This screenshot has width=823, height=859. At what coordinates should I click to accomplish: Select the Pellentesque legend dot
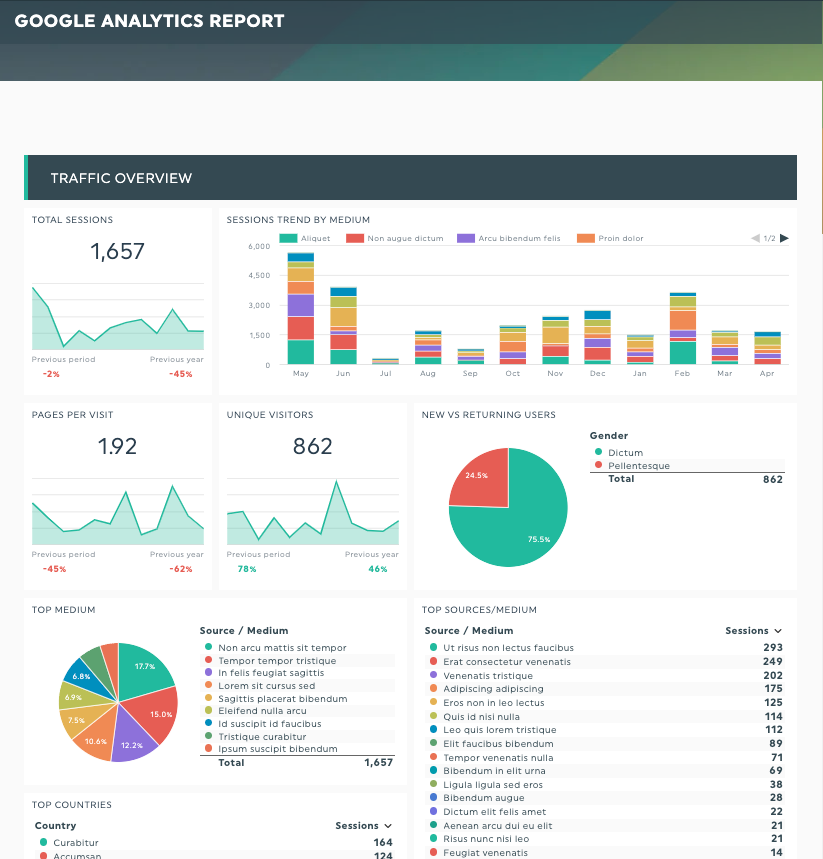click(599, 465)
